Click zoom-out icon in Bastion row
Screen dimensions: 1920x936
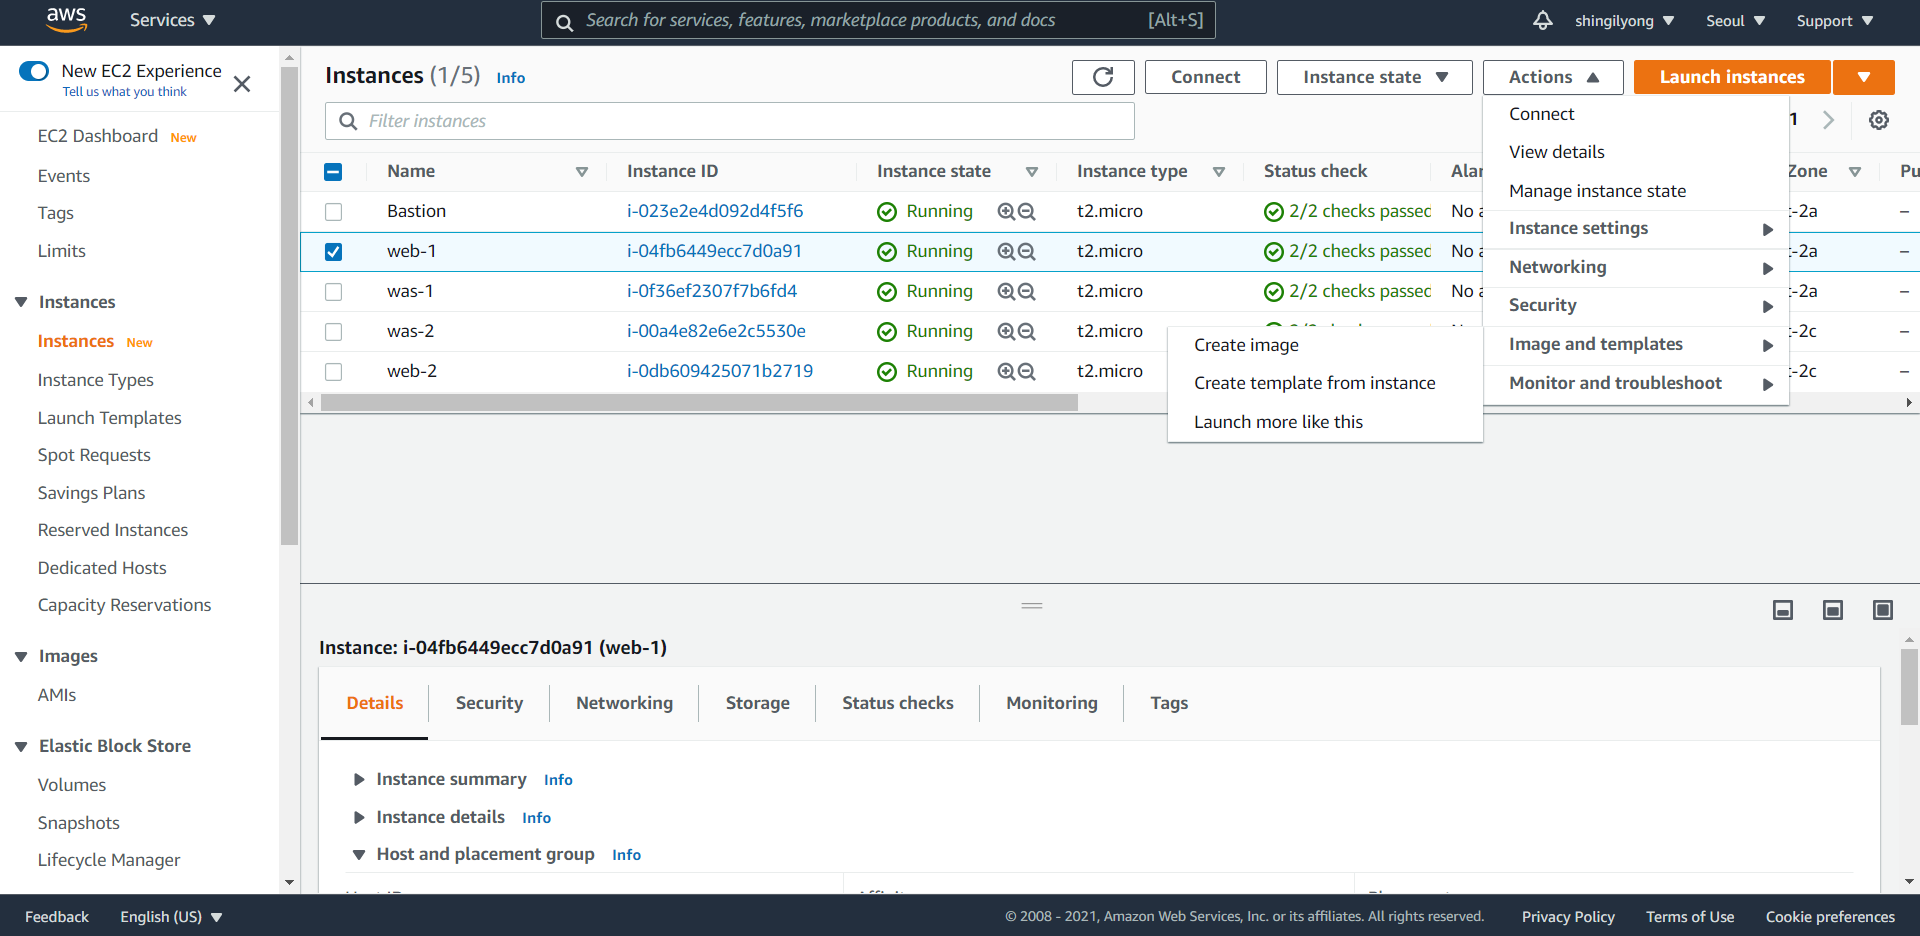pos(1027,211)
